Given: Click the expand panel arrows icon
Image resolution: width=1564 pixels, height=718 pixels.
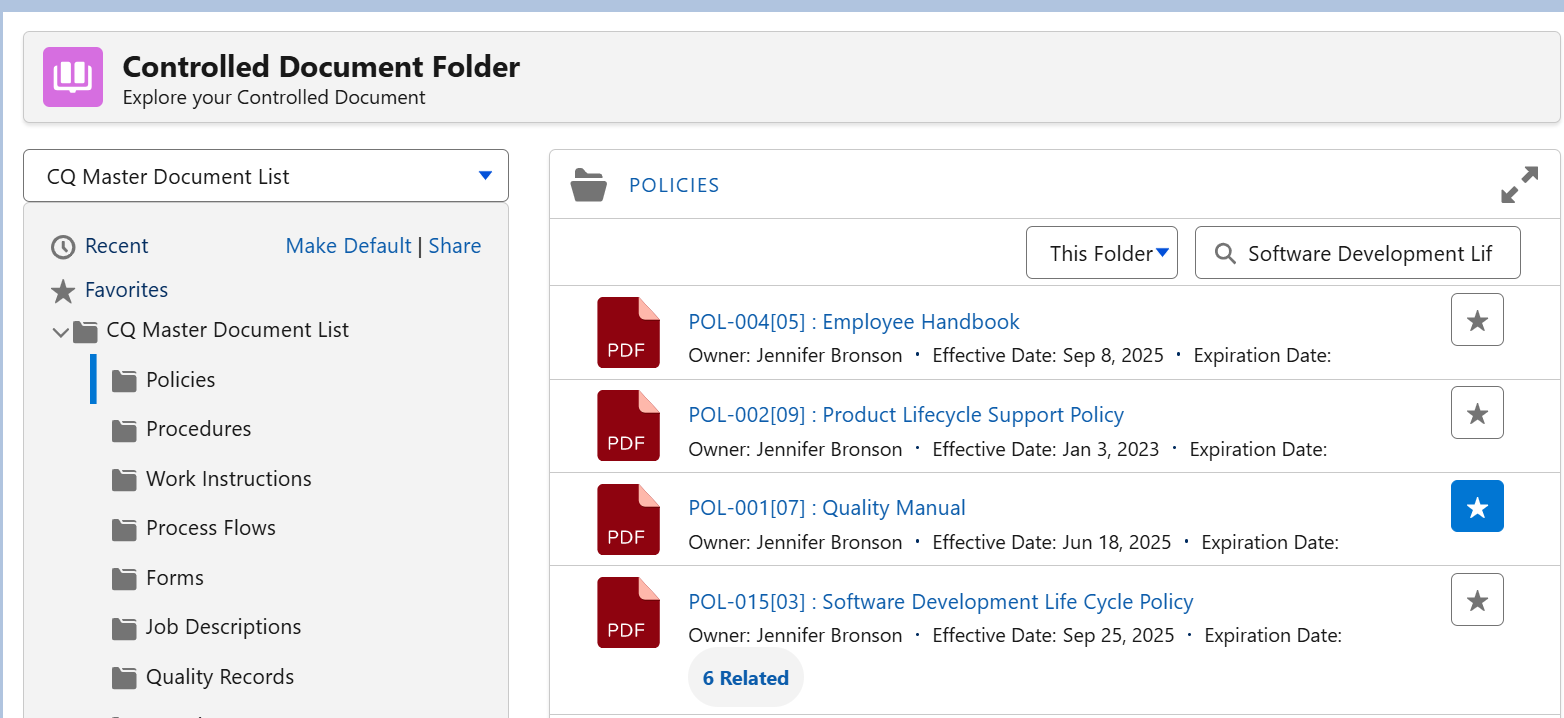Looking at the screenshot, I should pyautogui.click(x=1519, y=185).
